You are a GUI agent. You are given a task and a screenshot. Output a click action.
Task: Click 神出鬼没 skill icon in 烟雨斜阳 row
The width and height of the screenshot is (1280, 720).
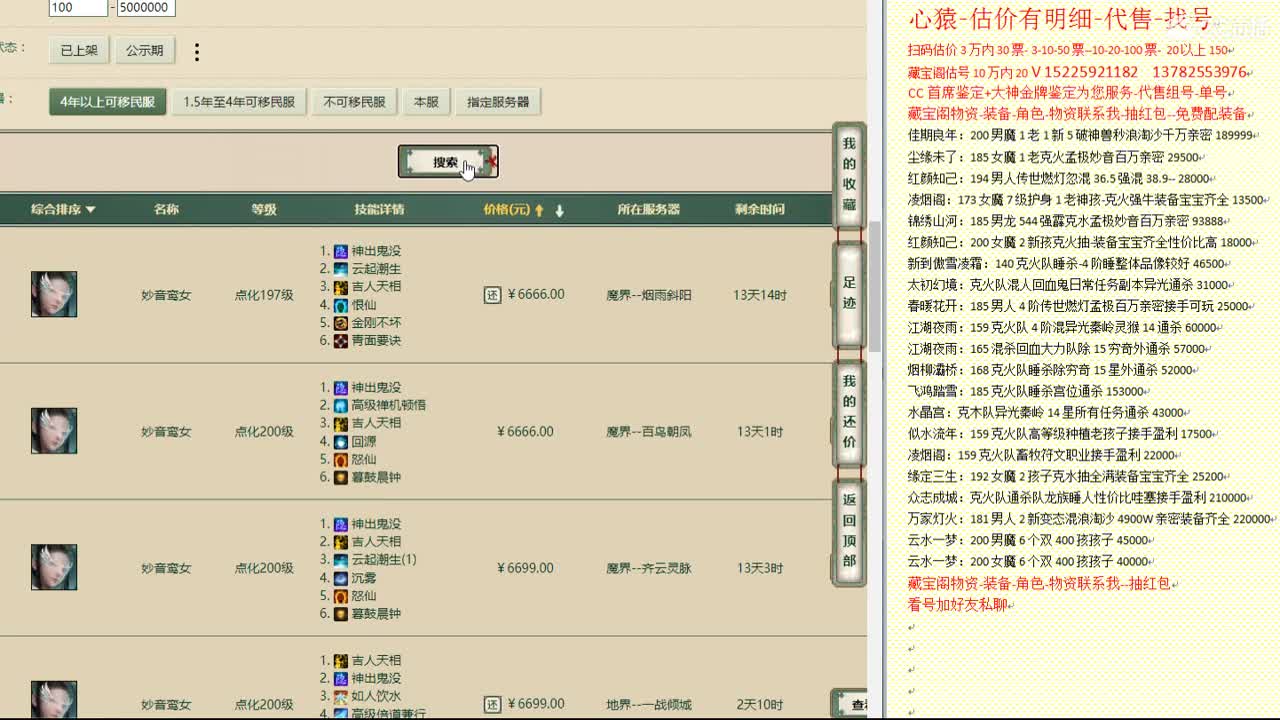point(340,251)
